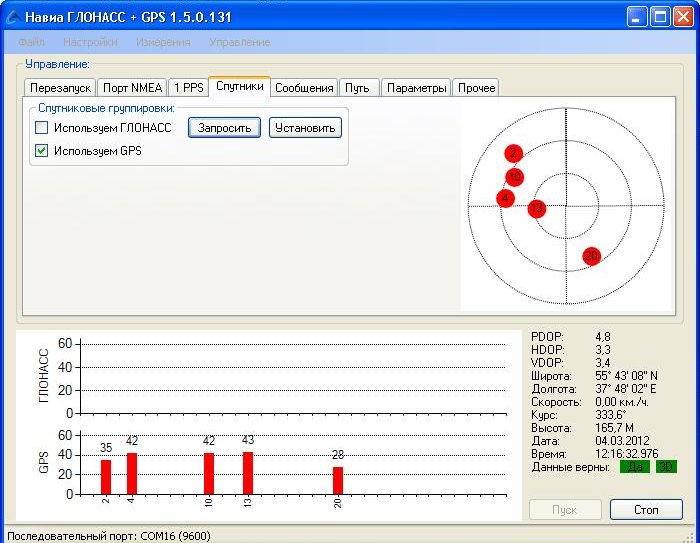Screen dimensions: 700x543
Task: Close the Навиа ГЛОНАСС + GPS window
Action: tap(683, 17)
